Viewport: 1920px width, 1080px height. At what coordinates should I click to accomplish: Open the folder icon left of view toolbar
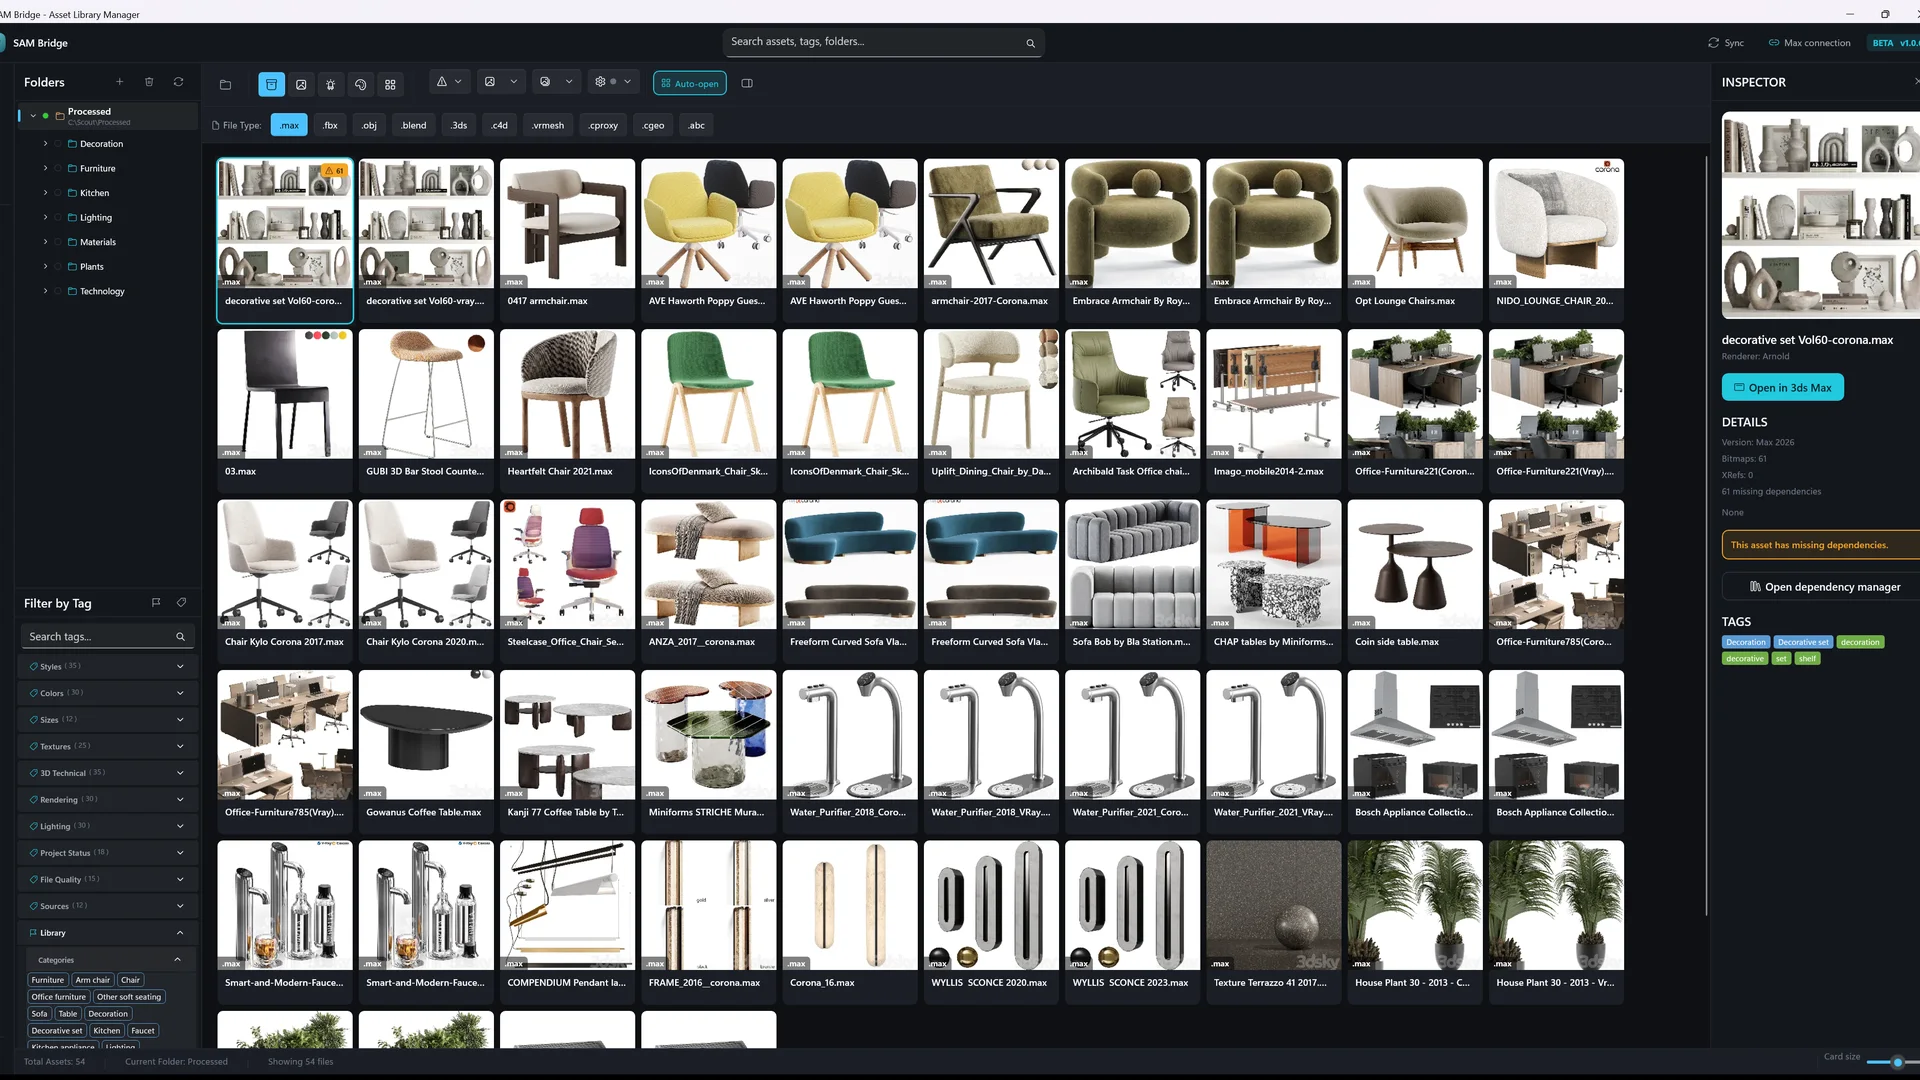pyautogui.click(x=225, y=84)
